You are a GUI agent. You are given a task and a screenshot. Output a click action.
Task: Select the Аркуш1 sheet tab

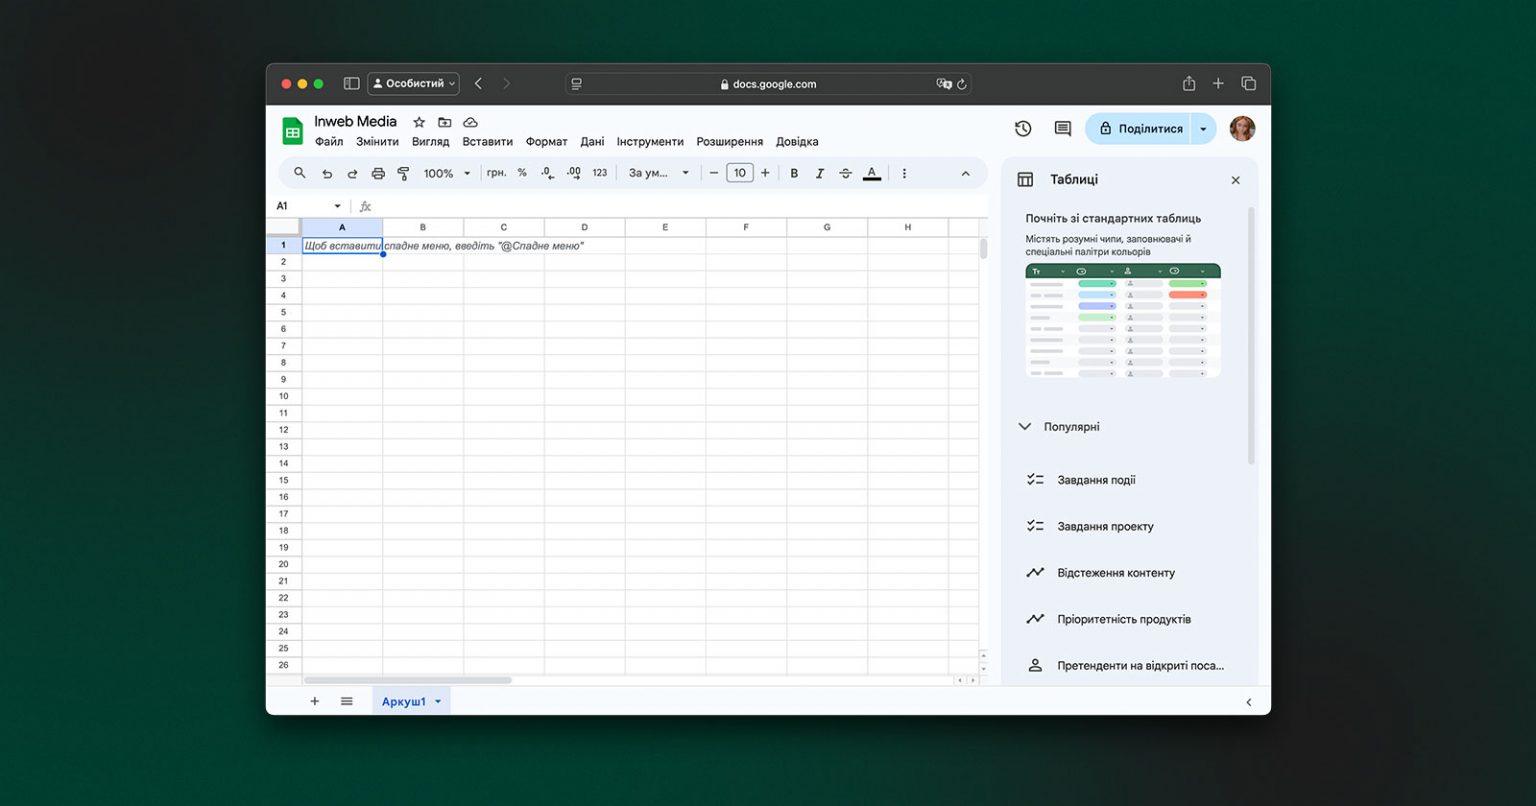click(x=411, y=701)
